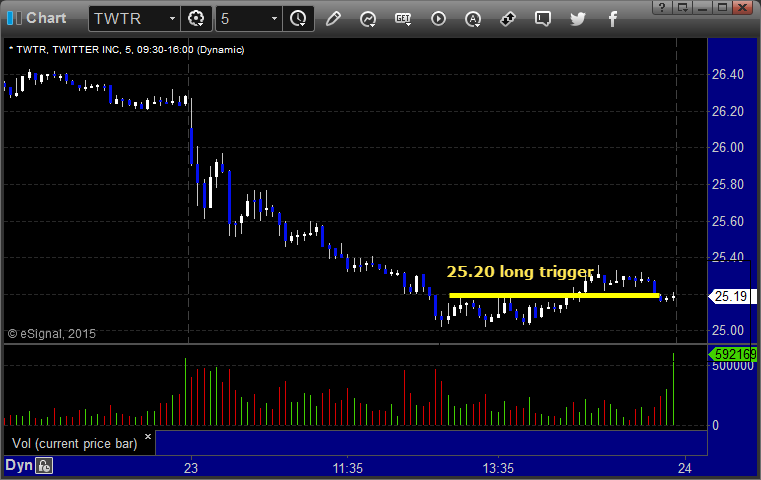This screenshot has height=480, width=761.
Task: Click the 25.19 current price marker
Action: (733, 296)
